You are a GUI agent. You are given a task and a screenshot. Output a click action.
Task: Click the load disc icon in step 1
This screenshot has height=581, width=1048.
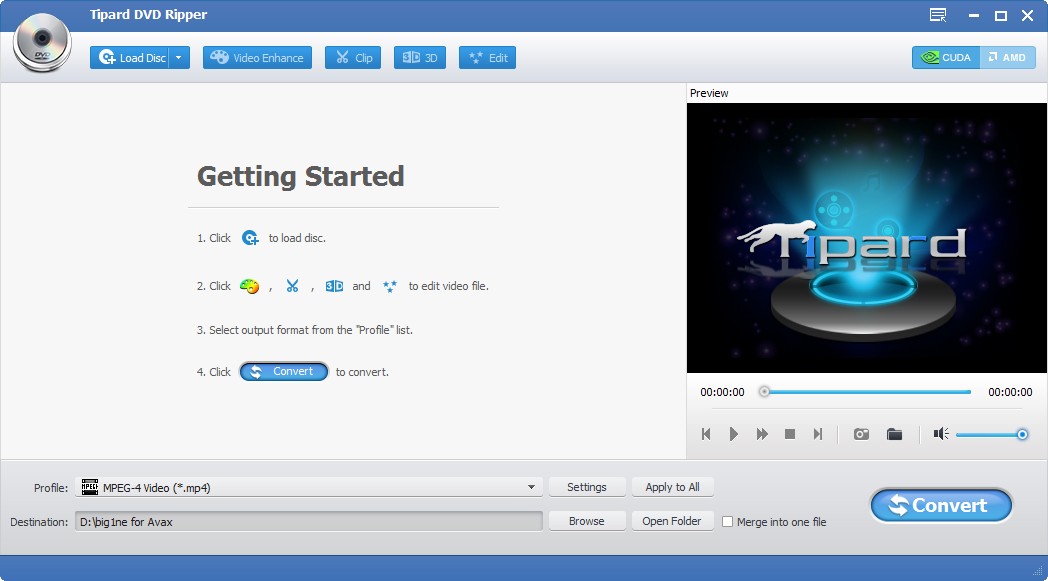point(250,238)
